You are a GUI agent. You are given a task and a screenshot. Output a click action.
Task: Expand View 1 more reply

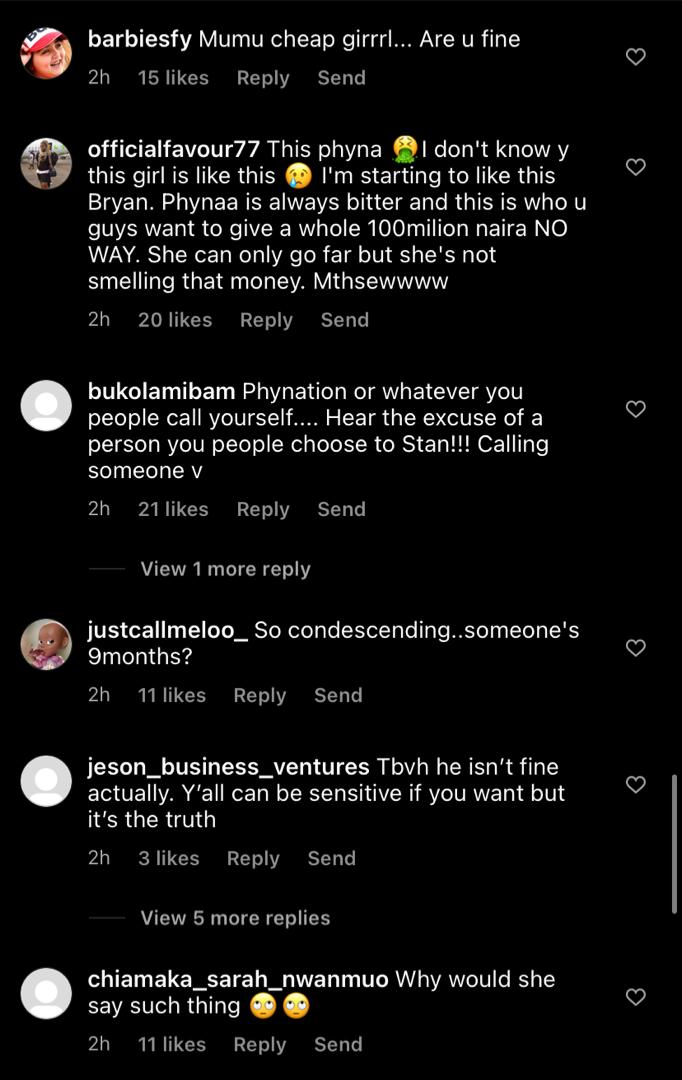pos(225,569)
